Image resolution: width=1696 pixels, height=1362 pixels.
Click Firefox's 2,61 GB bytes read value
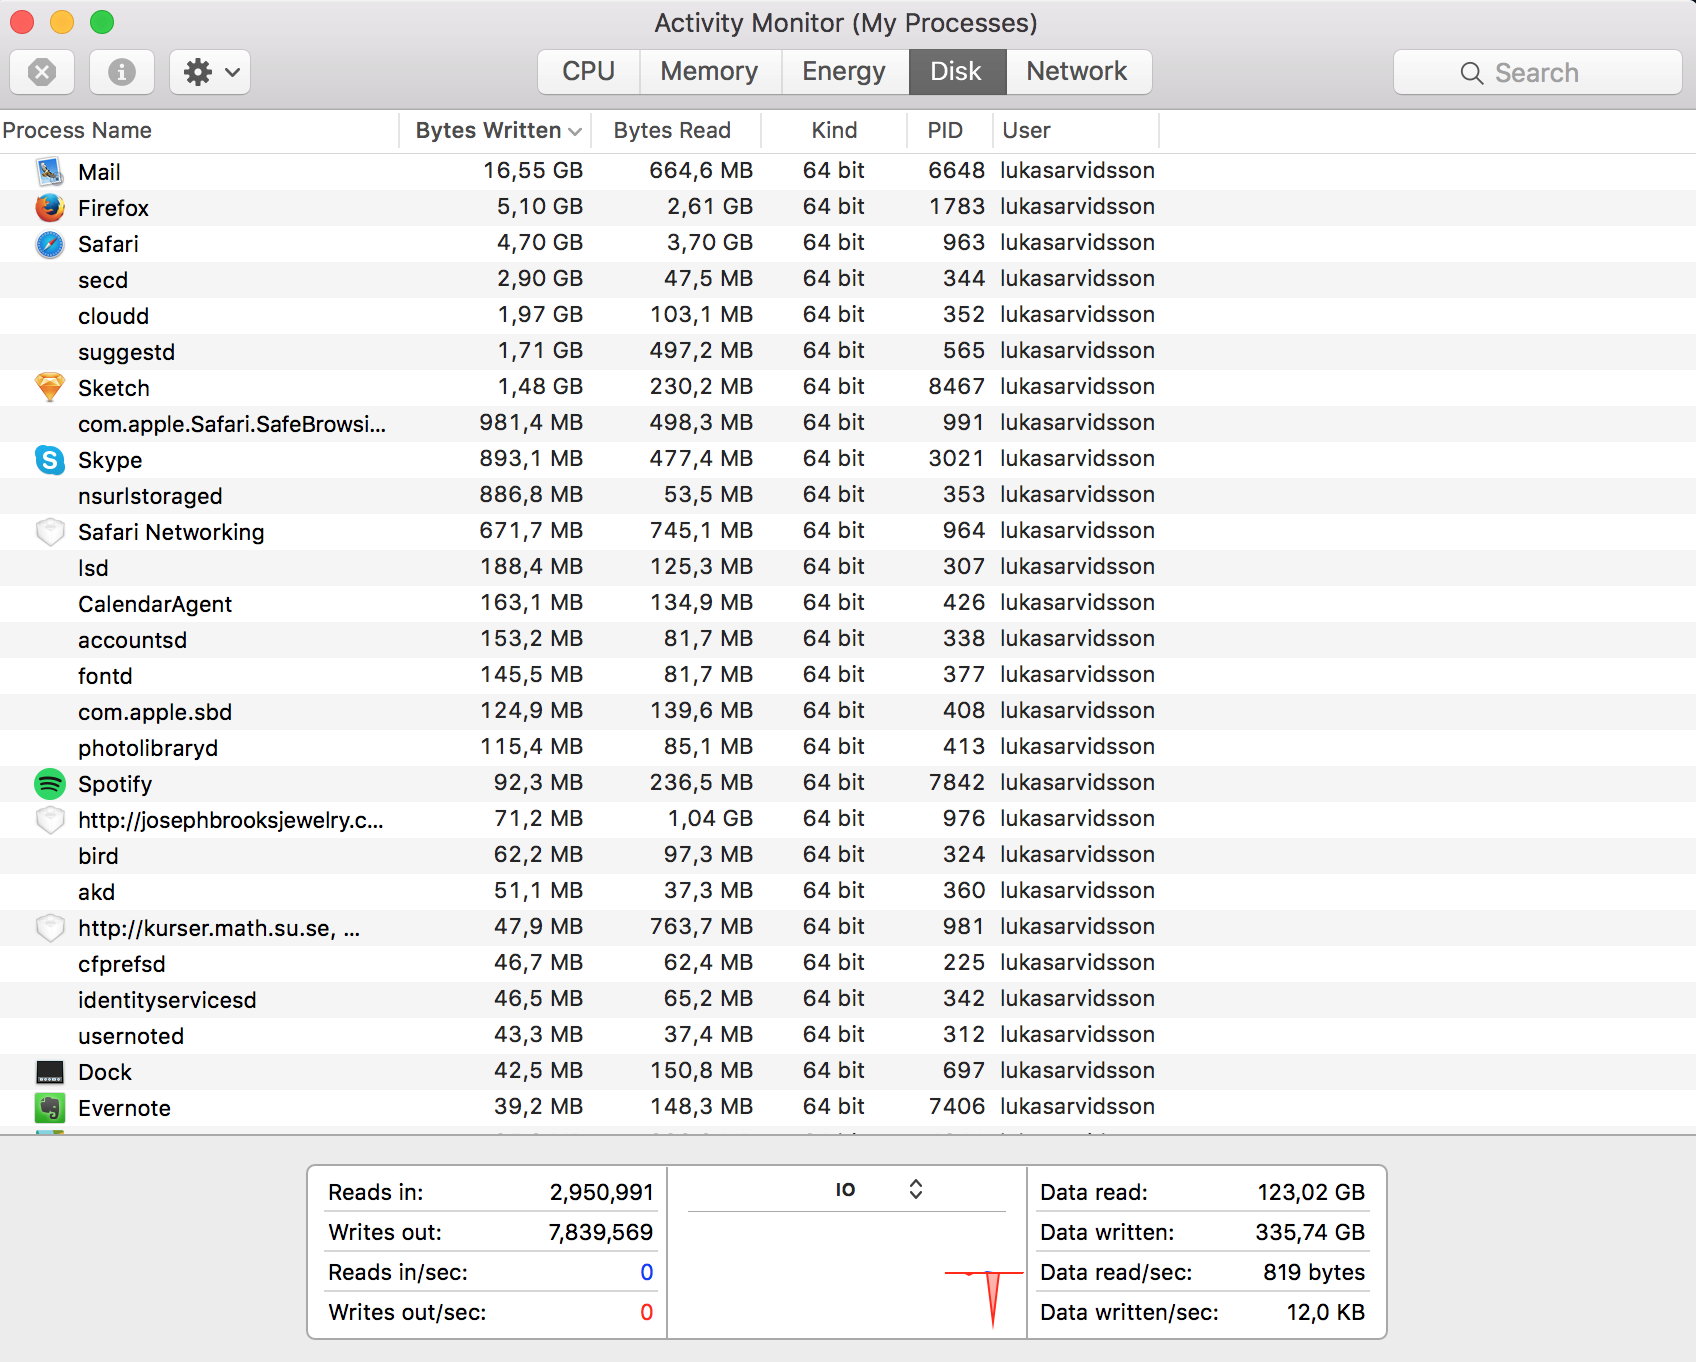click(x=710, y=206)
